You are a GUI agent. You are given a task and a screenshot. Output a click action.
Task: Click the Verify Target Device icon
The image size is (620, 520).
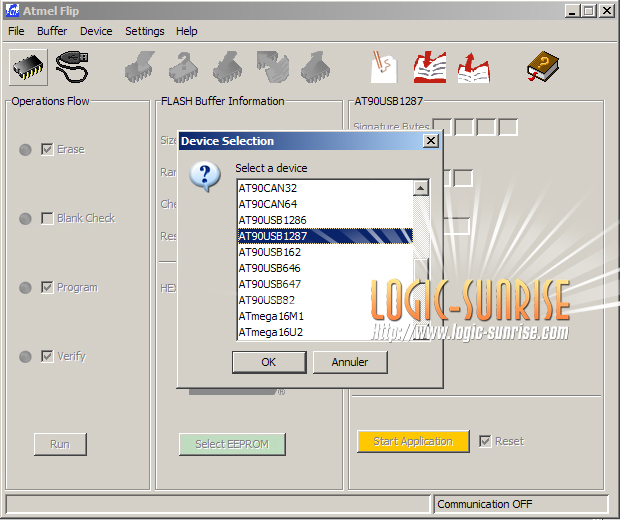pos(272,67)
